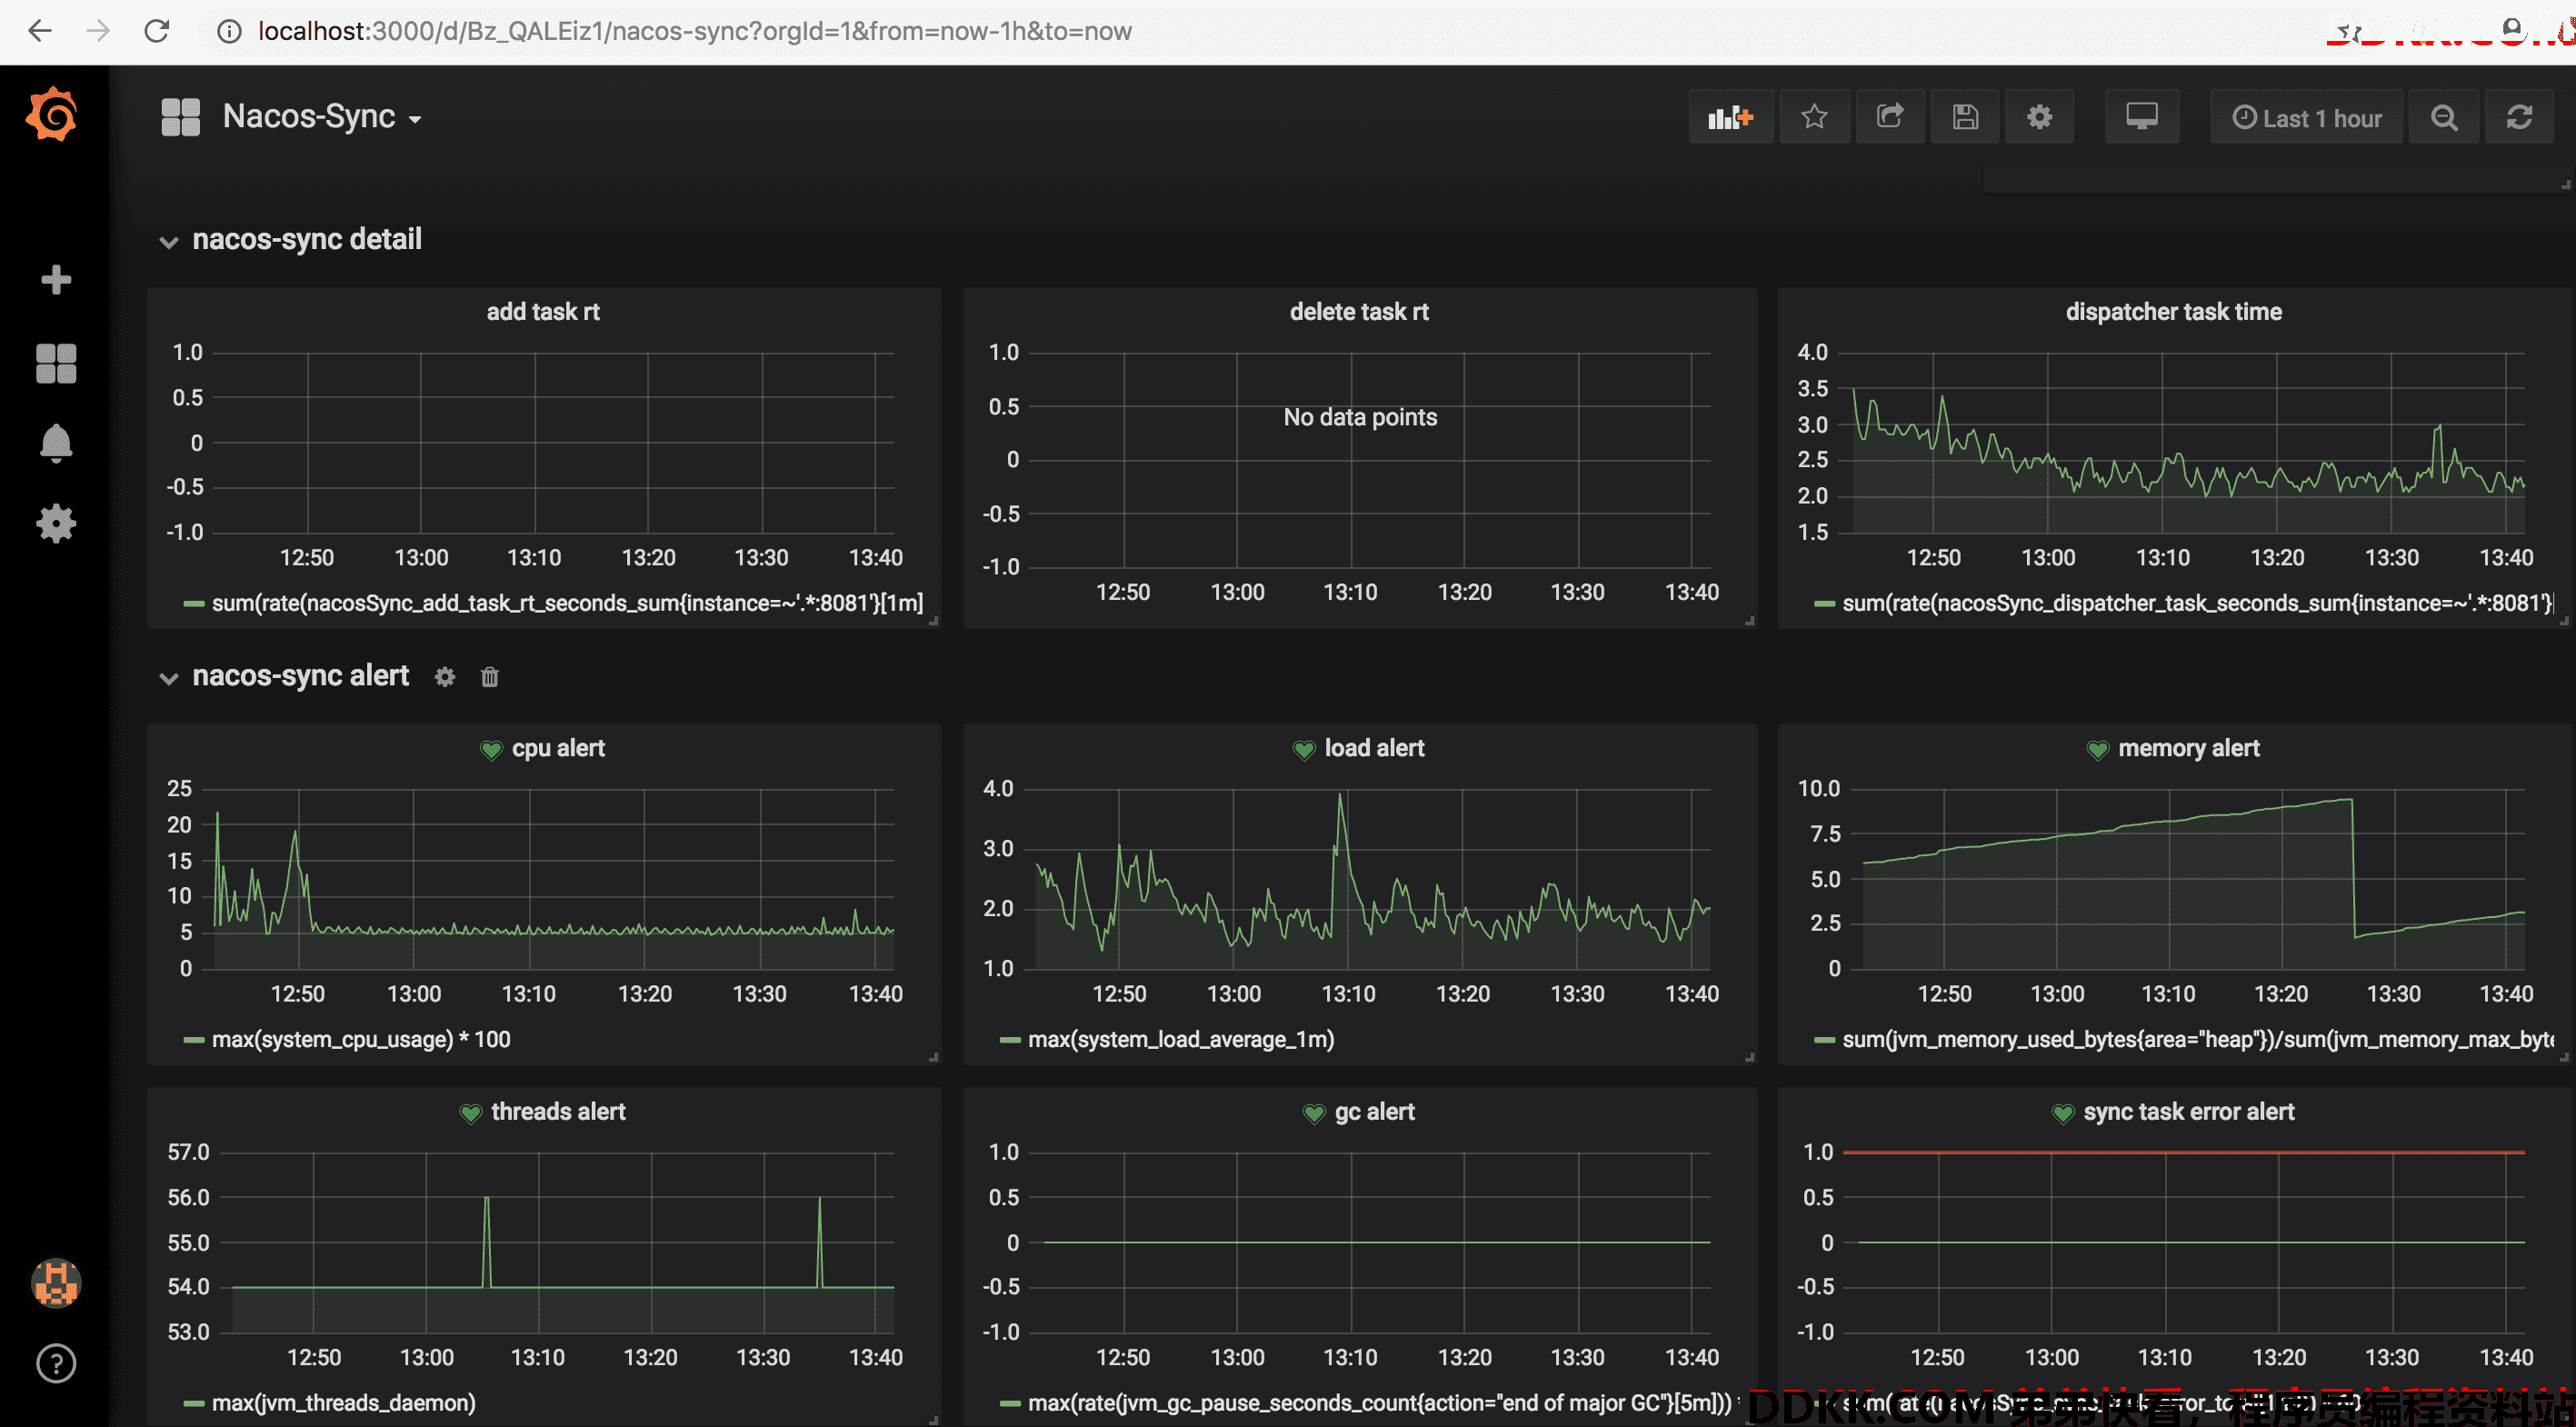
Task: Open the Help question mark icon
Action: point(56,1363)
